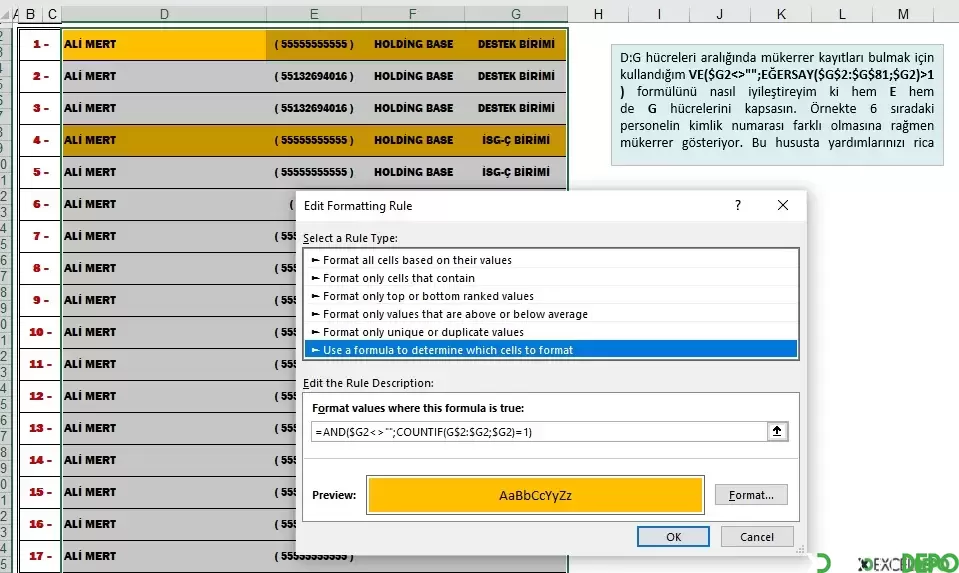959x573 pixels.
Task: Click ( 55555555555 ) in row 1
Action: pos(314,44)
